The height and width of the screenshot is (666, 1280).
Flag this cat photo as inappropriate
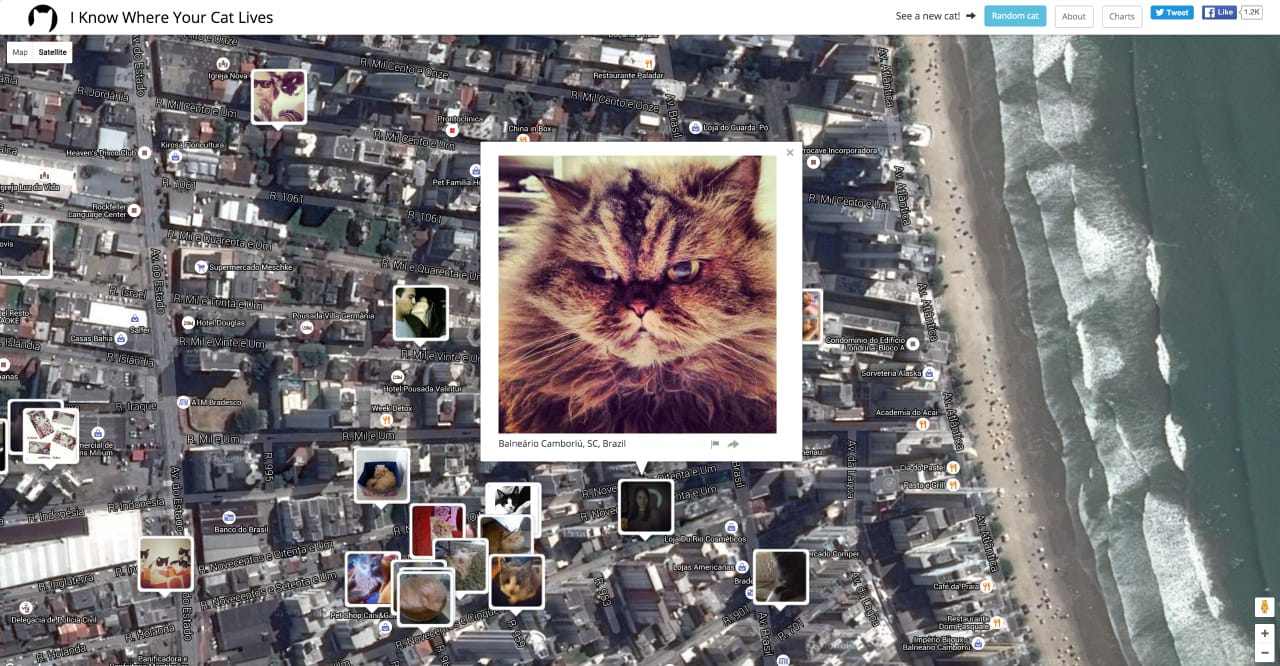tap(715, 443)
